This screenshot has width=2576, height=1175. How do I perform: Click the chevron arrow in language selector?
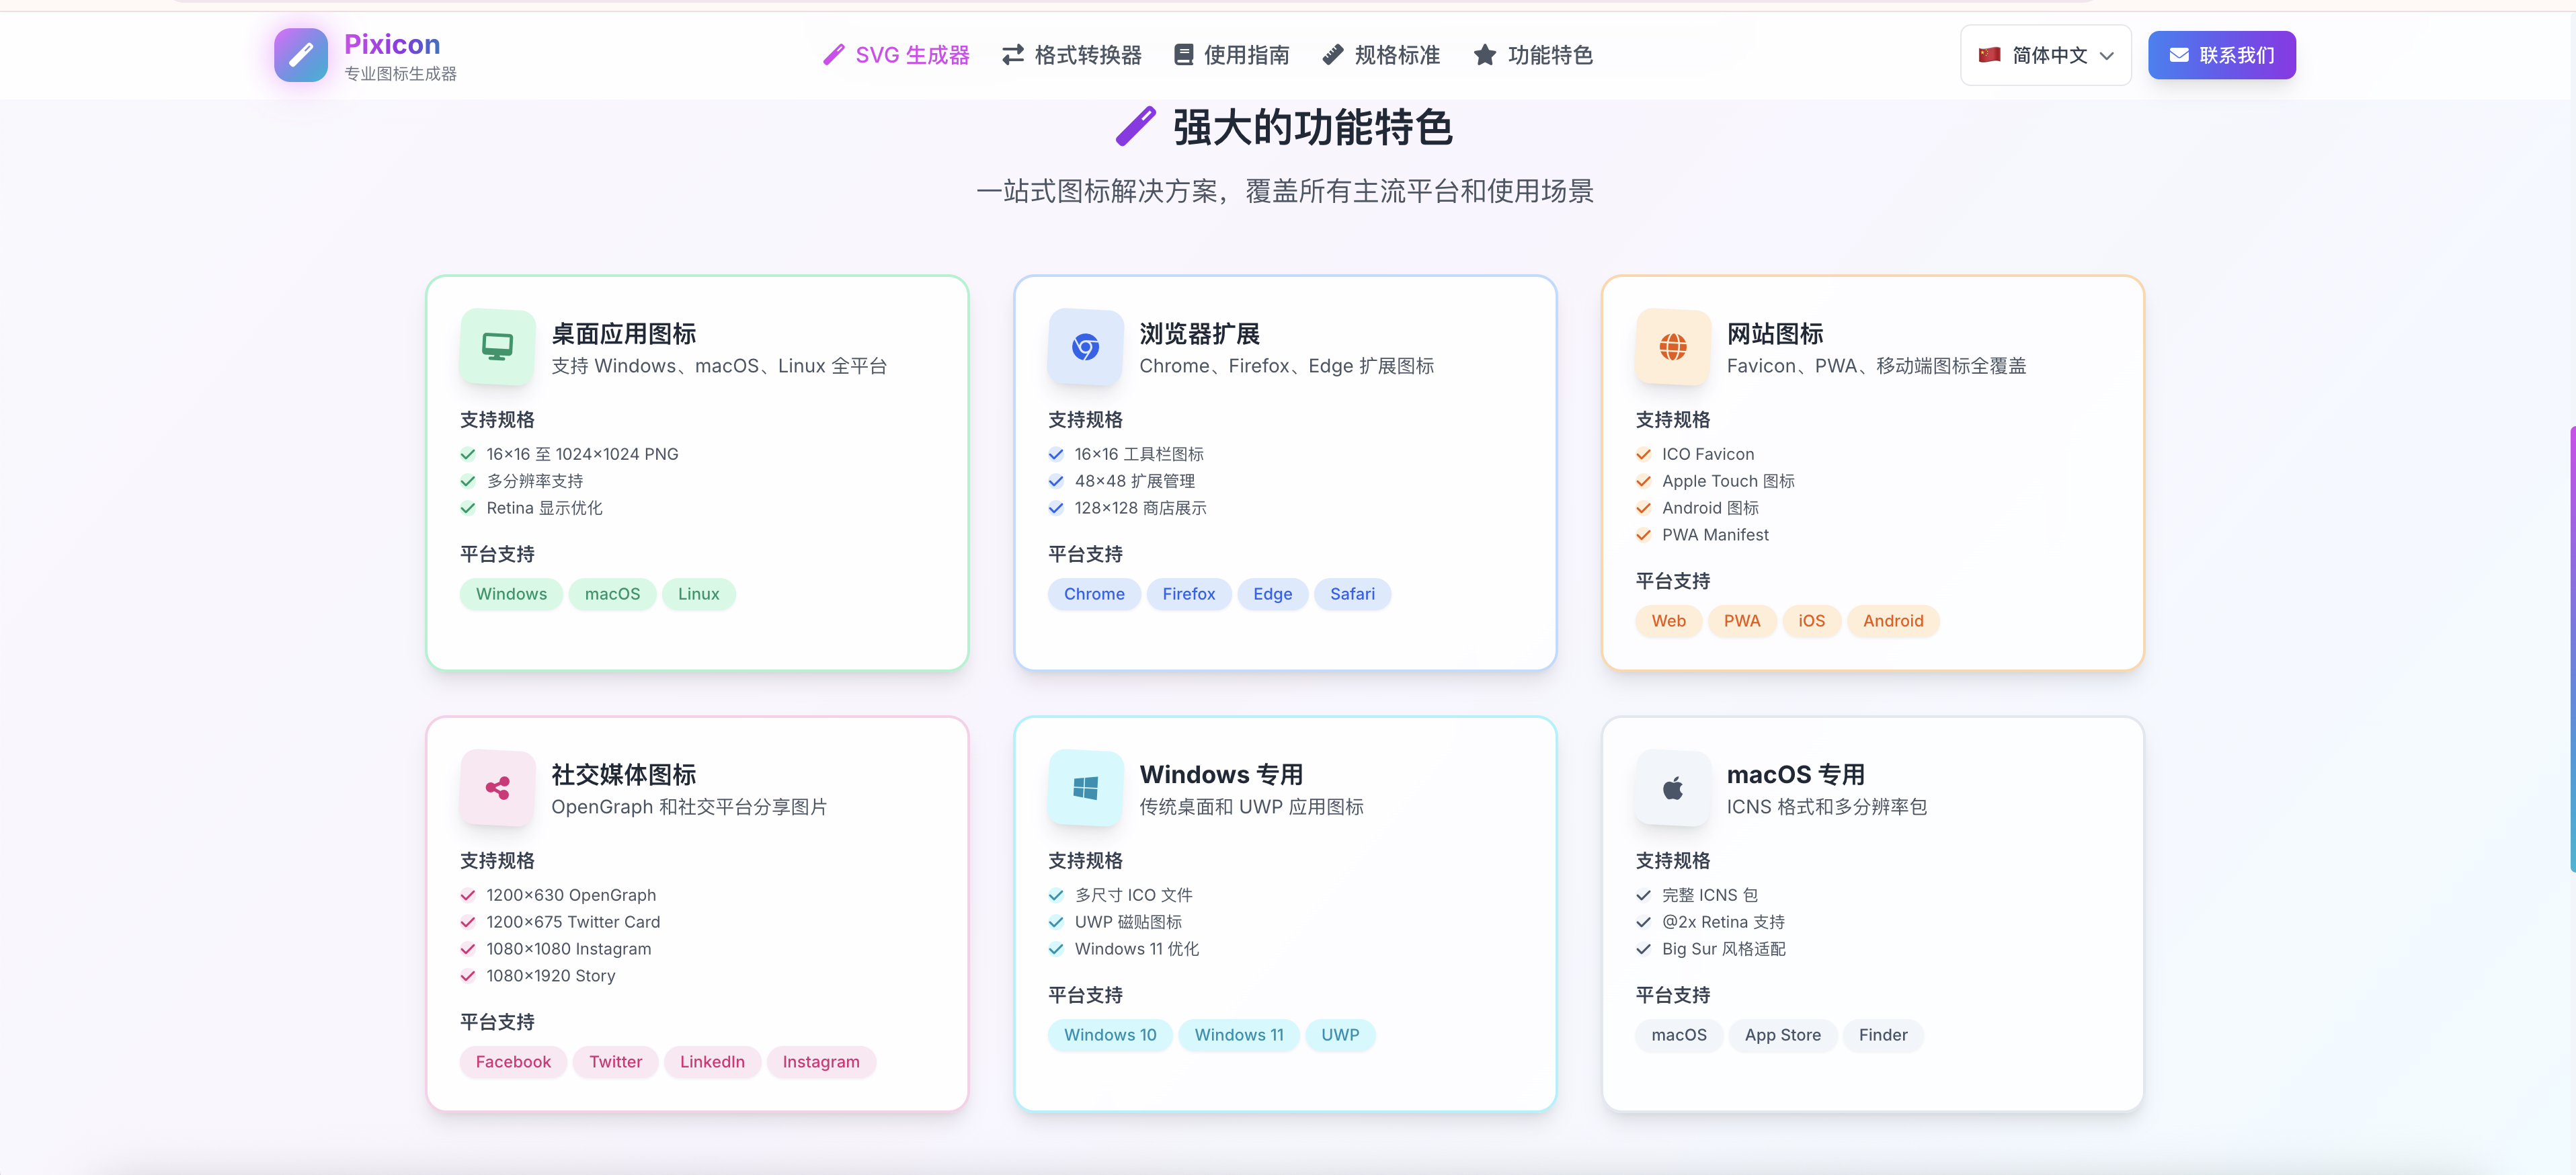[2107, 56]
